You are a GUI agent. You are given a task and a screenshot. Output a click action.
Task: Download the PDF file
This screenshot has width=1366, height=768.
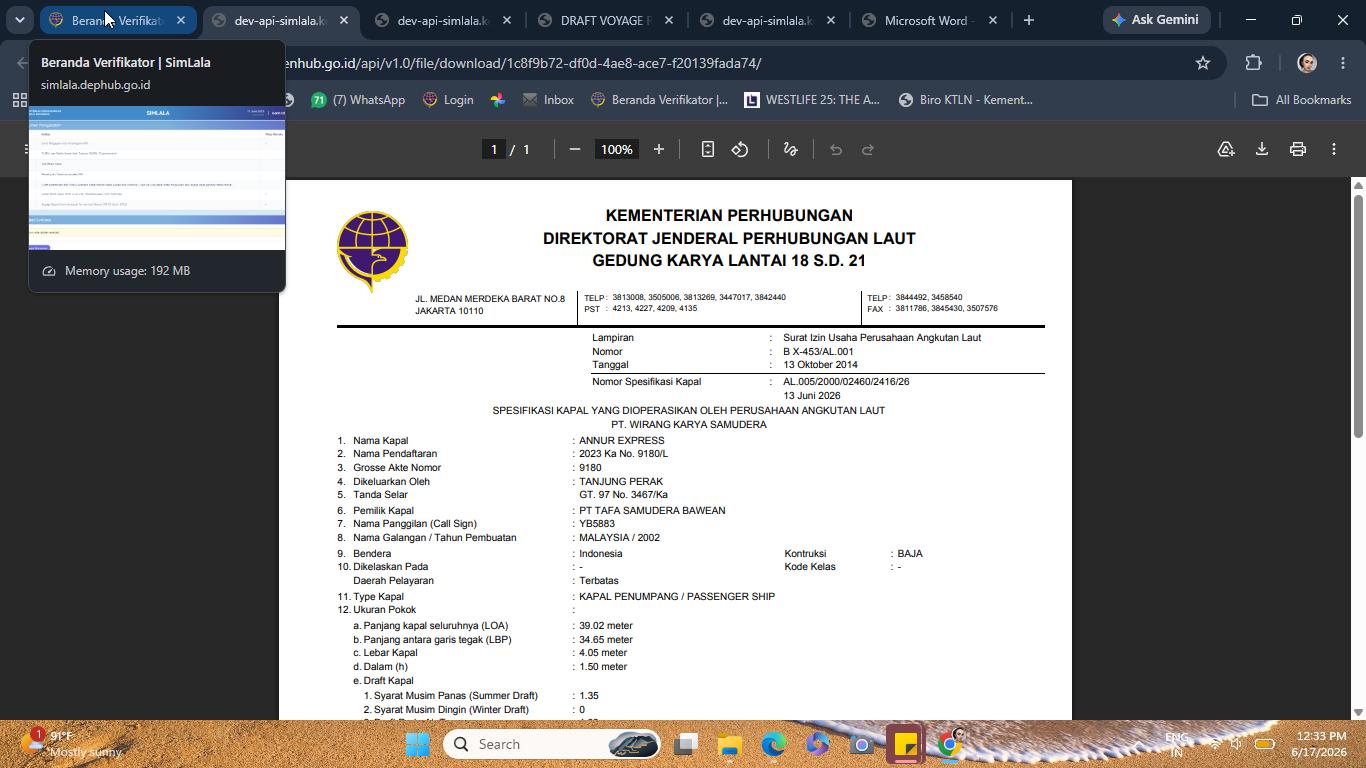pos(1262,149)
